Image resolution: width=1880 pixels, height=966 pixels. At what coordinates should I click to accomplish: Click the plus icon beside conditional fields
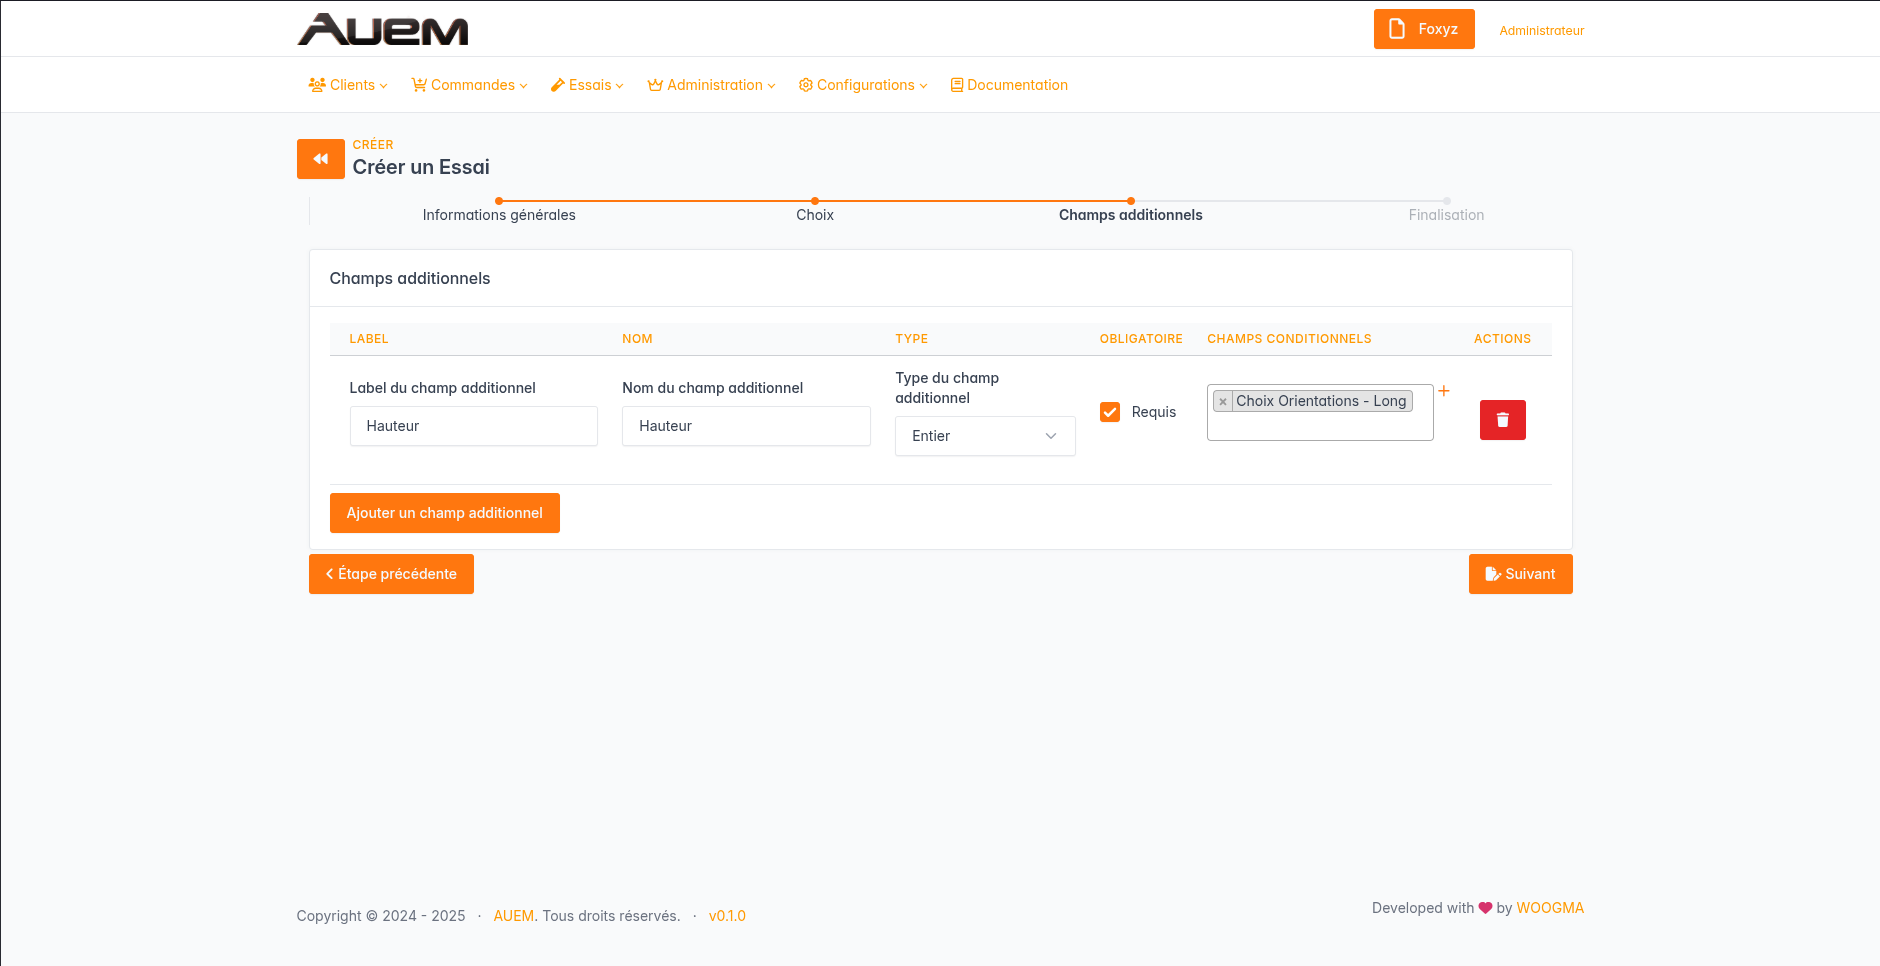(1444, 391)
